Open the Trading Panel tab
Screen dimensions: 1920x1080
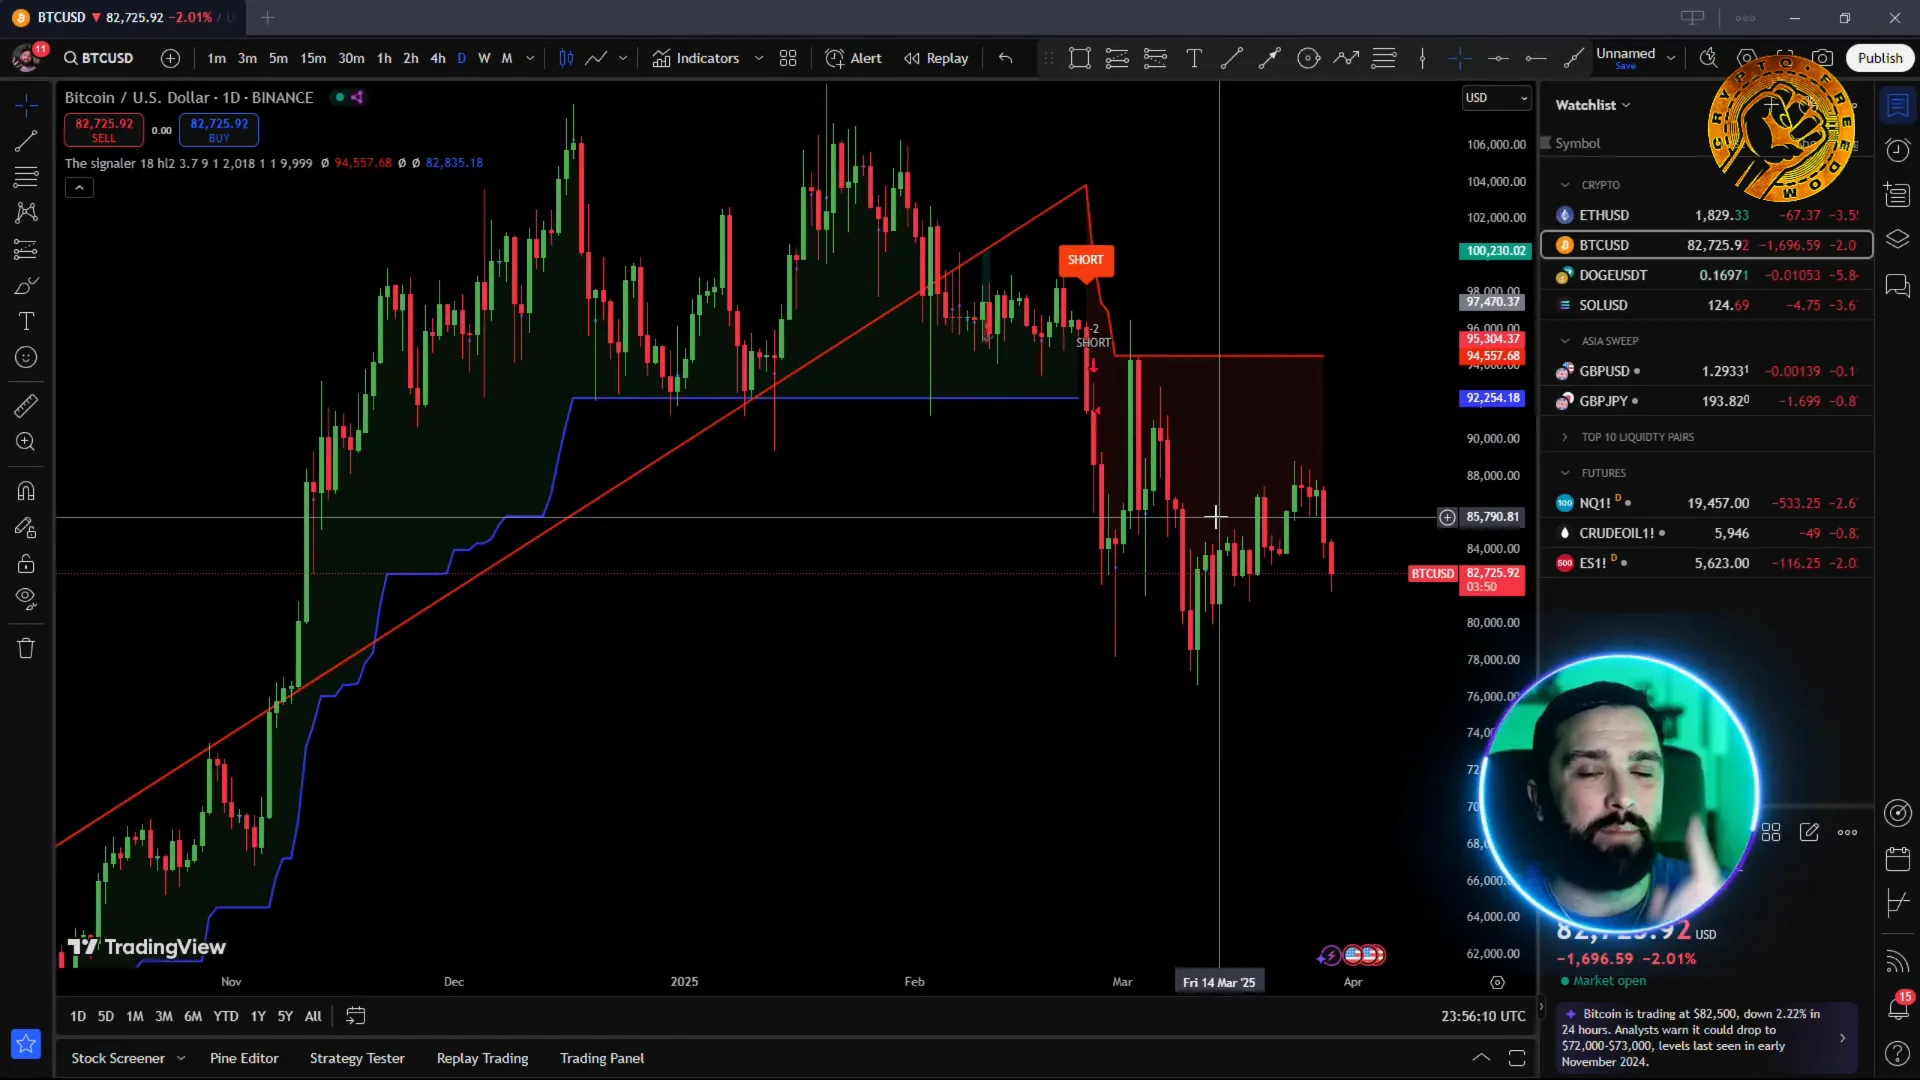(602, 1058)
